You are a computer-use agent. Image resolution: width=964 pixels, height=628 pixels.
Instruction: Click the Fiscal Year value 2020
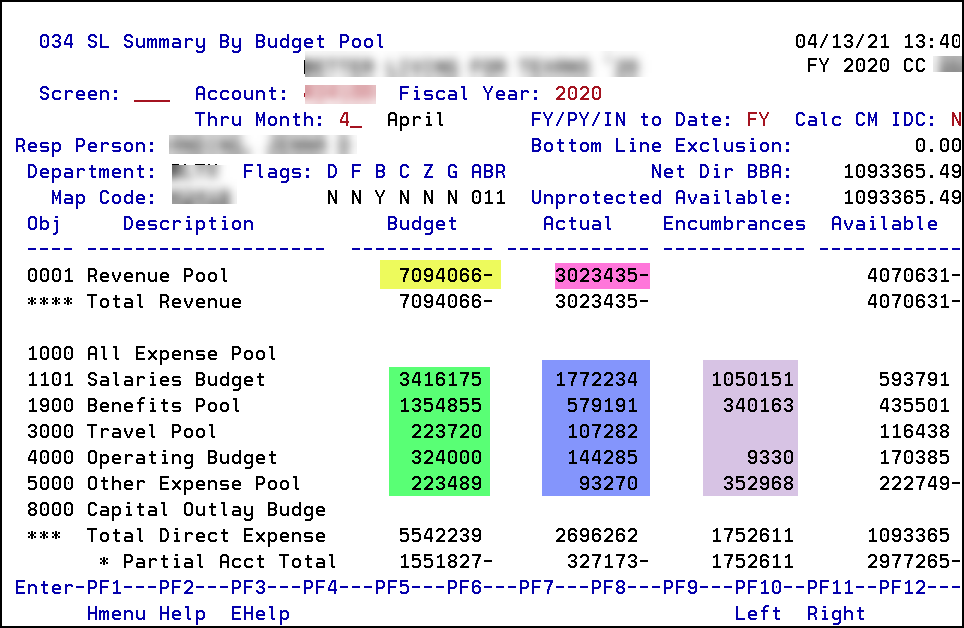click(x=578, y=93)
